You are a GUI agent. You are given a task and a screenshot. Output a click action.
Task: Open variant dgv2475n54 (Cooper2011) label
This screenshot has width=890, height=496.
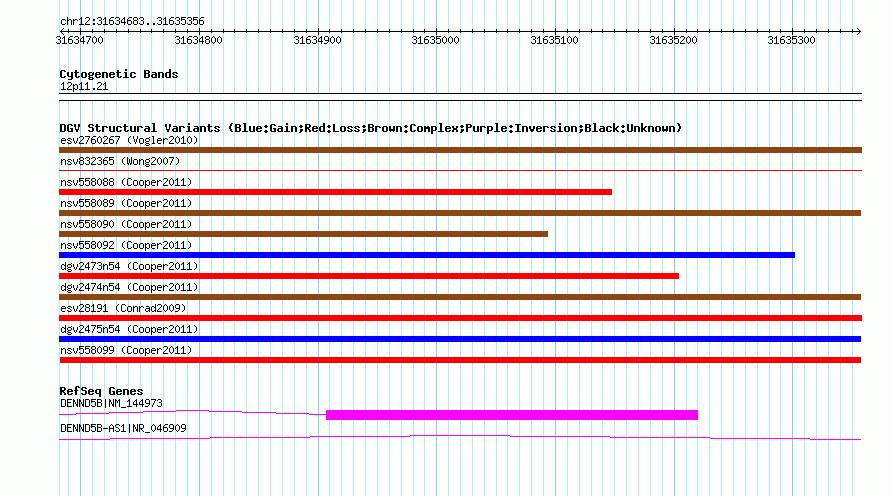129,329
